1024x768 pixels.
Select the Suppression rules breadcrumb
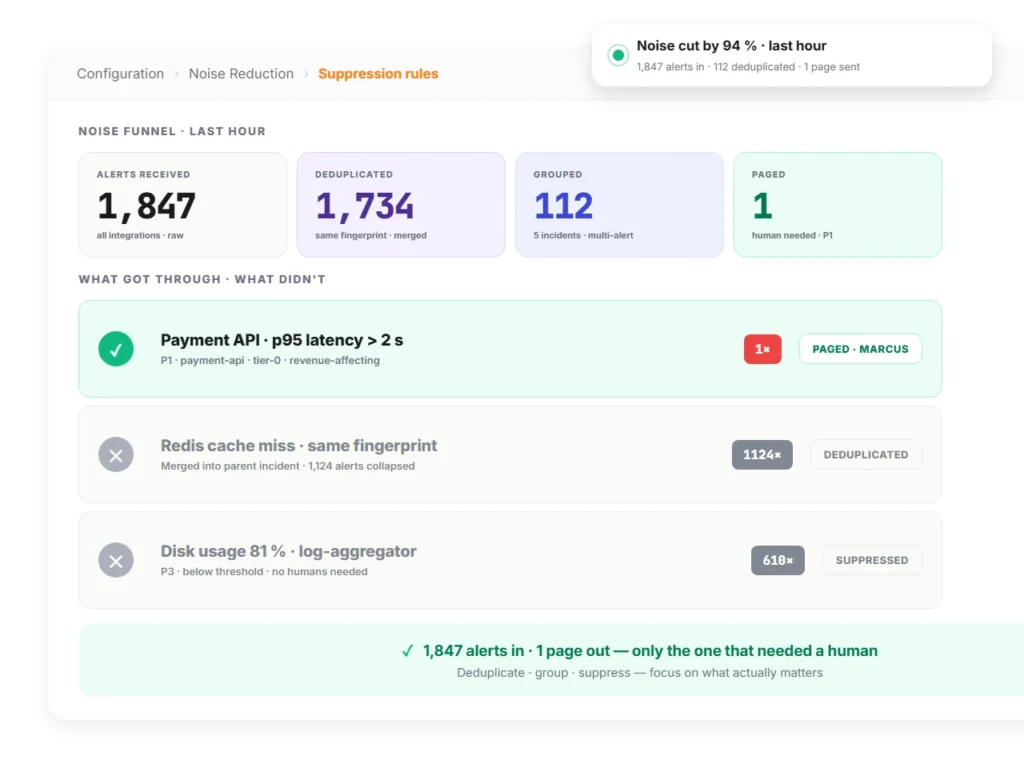click(378, 74)
